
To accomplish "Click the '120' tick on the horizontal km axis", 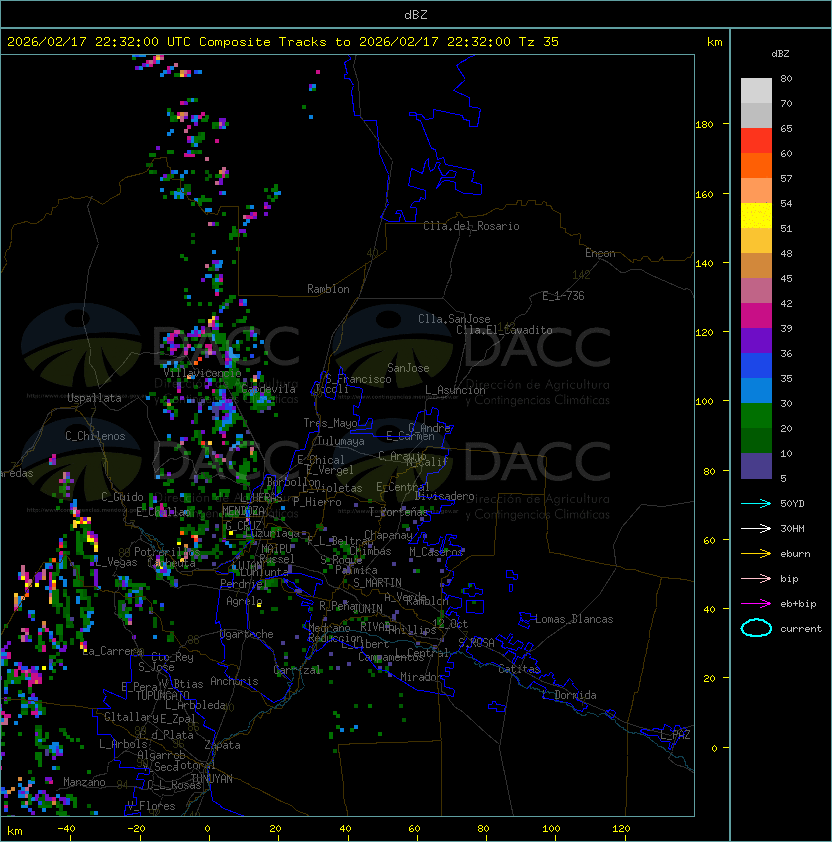I will point(621,829).
